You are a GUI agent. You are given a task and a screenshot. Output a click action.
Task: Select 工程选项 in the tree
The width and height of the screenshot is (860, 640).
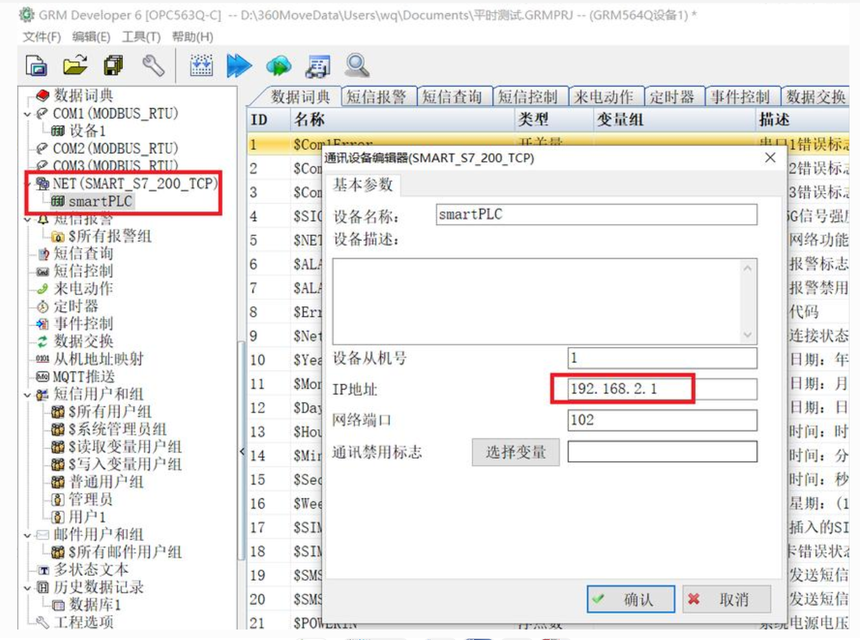(x=83, y=622)
